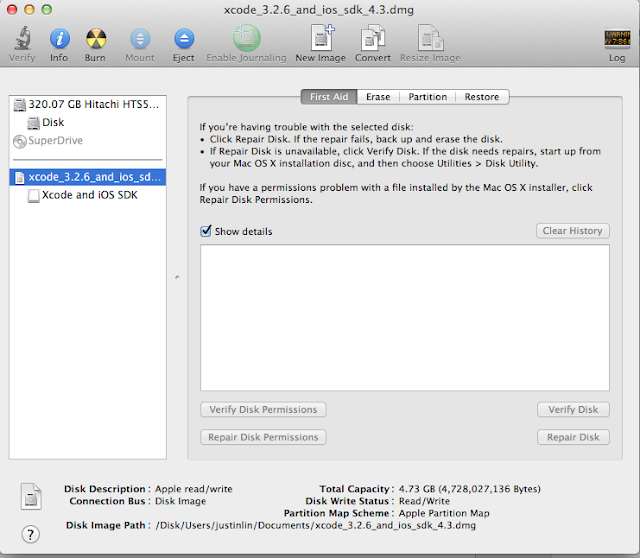This screenshot has height=558, width=640.
Task: Switch to the Erase tab
Action: point(378,97)
